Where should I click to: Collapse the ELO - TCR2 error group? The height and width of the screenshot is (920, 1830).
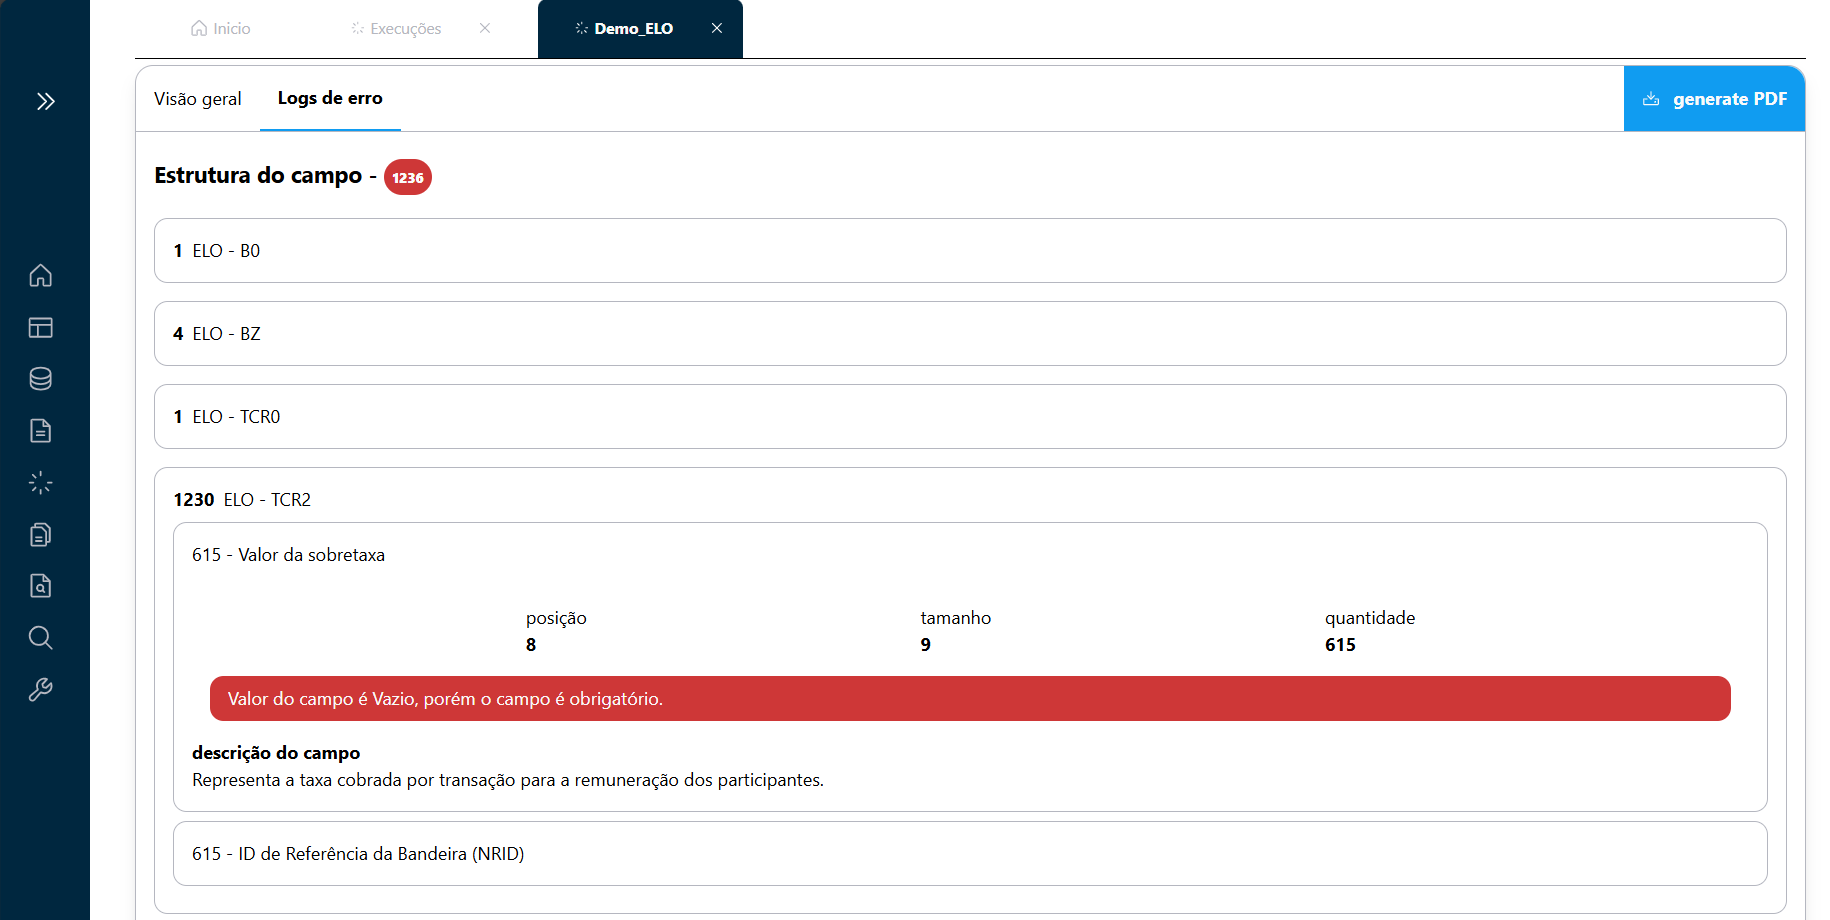[x=969, y=499]
